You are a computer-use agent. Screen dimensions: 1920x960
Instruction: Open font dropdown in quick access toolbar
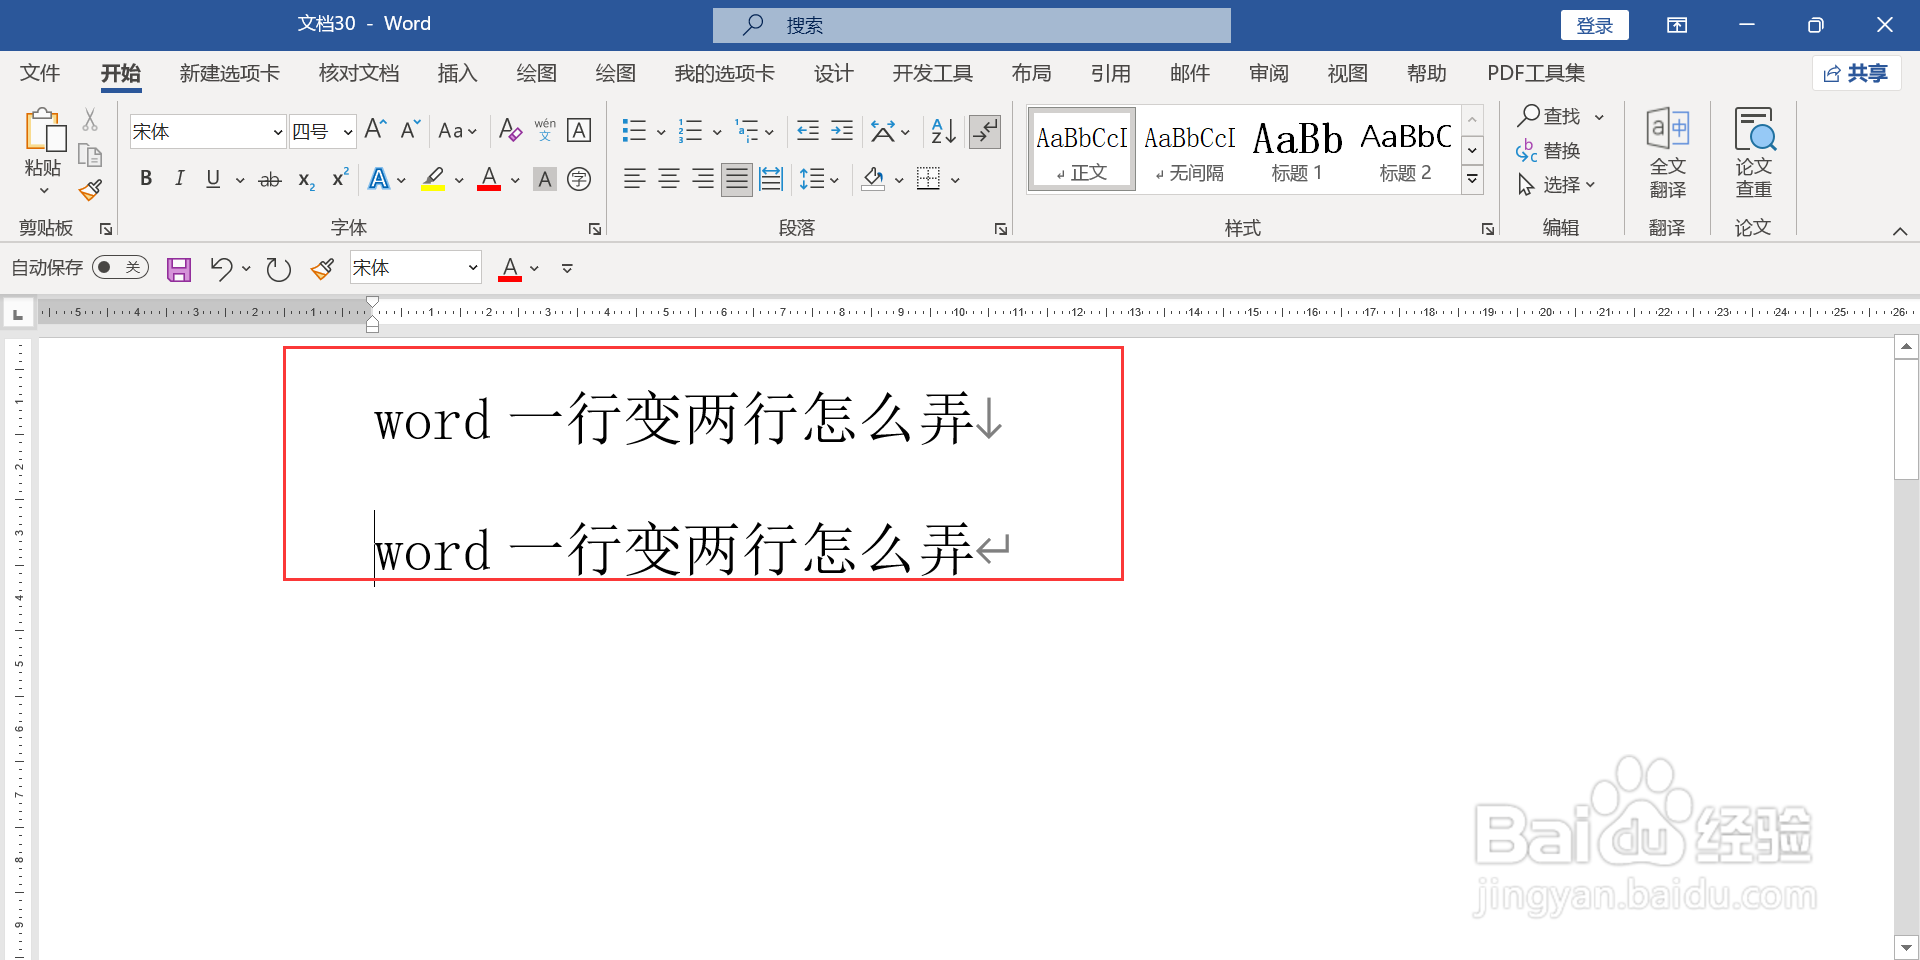472,268
